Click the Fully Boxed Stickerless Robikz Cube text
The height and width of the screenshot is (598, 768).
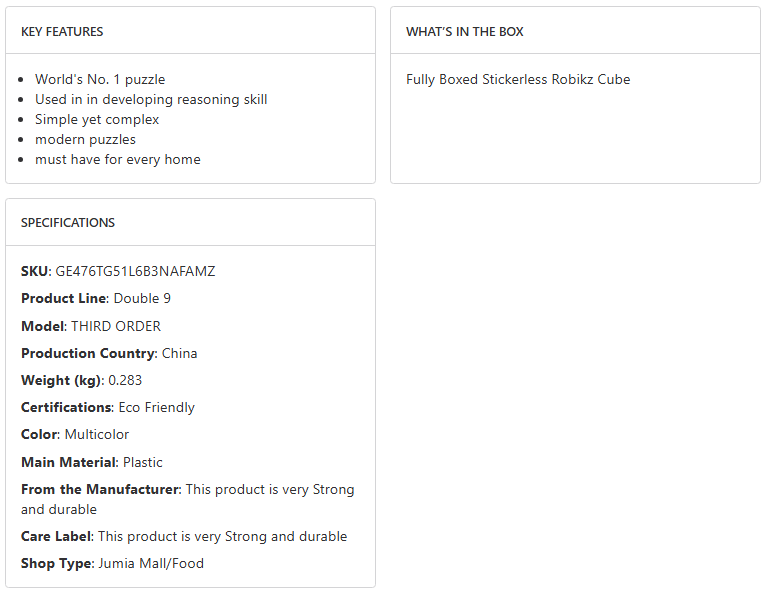click(518, 80)
